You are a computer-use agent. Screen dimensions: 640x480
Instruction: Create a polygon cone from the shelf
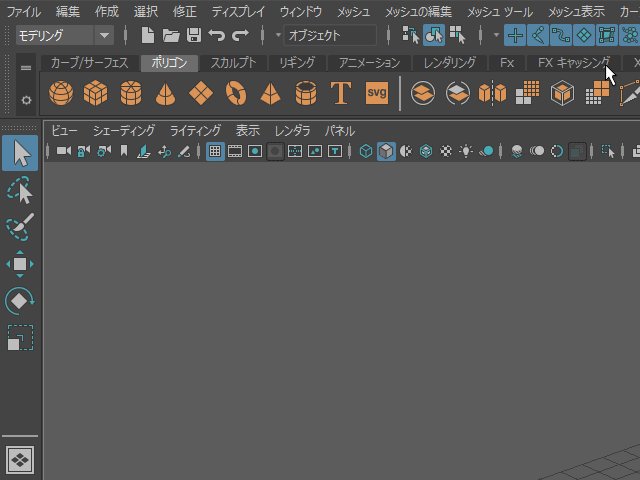click(x=166, y=94)
